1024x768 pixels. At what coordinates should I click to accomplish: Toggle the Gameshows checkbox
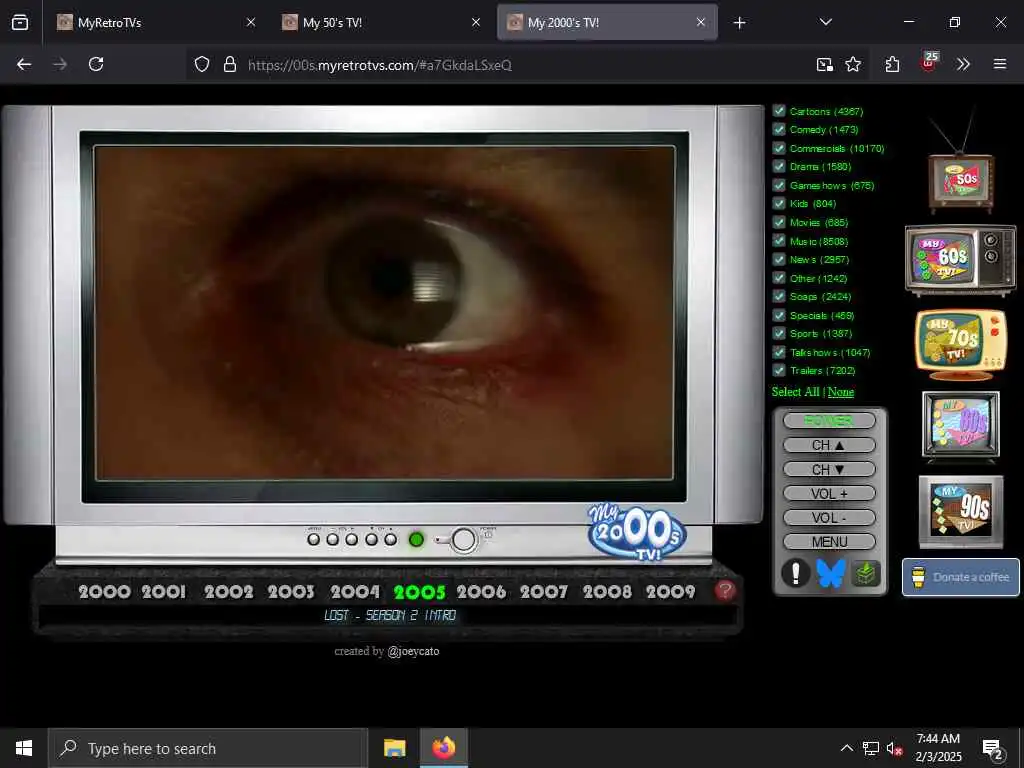click(x=779, y=185)
